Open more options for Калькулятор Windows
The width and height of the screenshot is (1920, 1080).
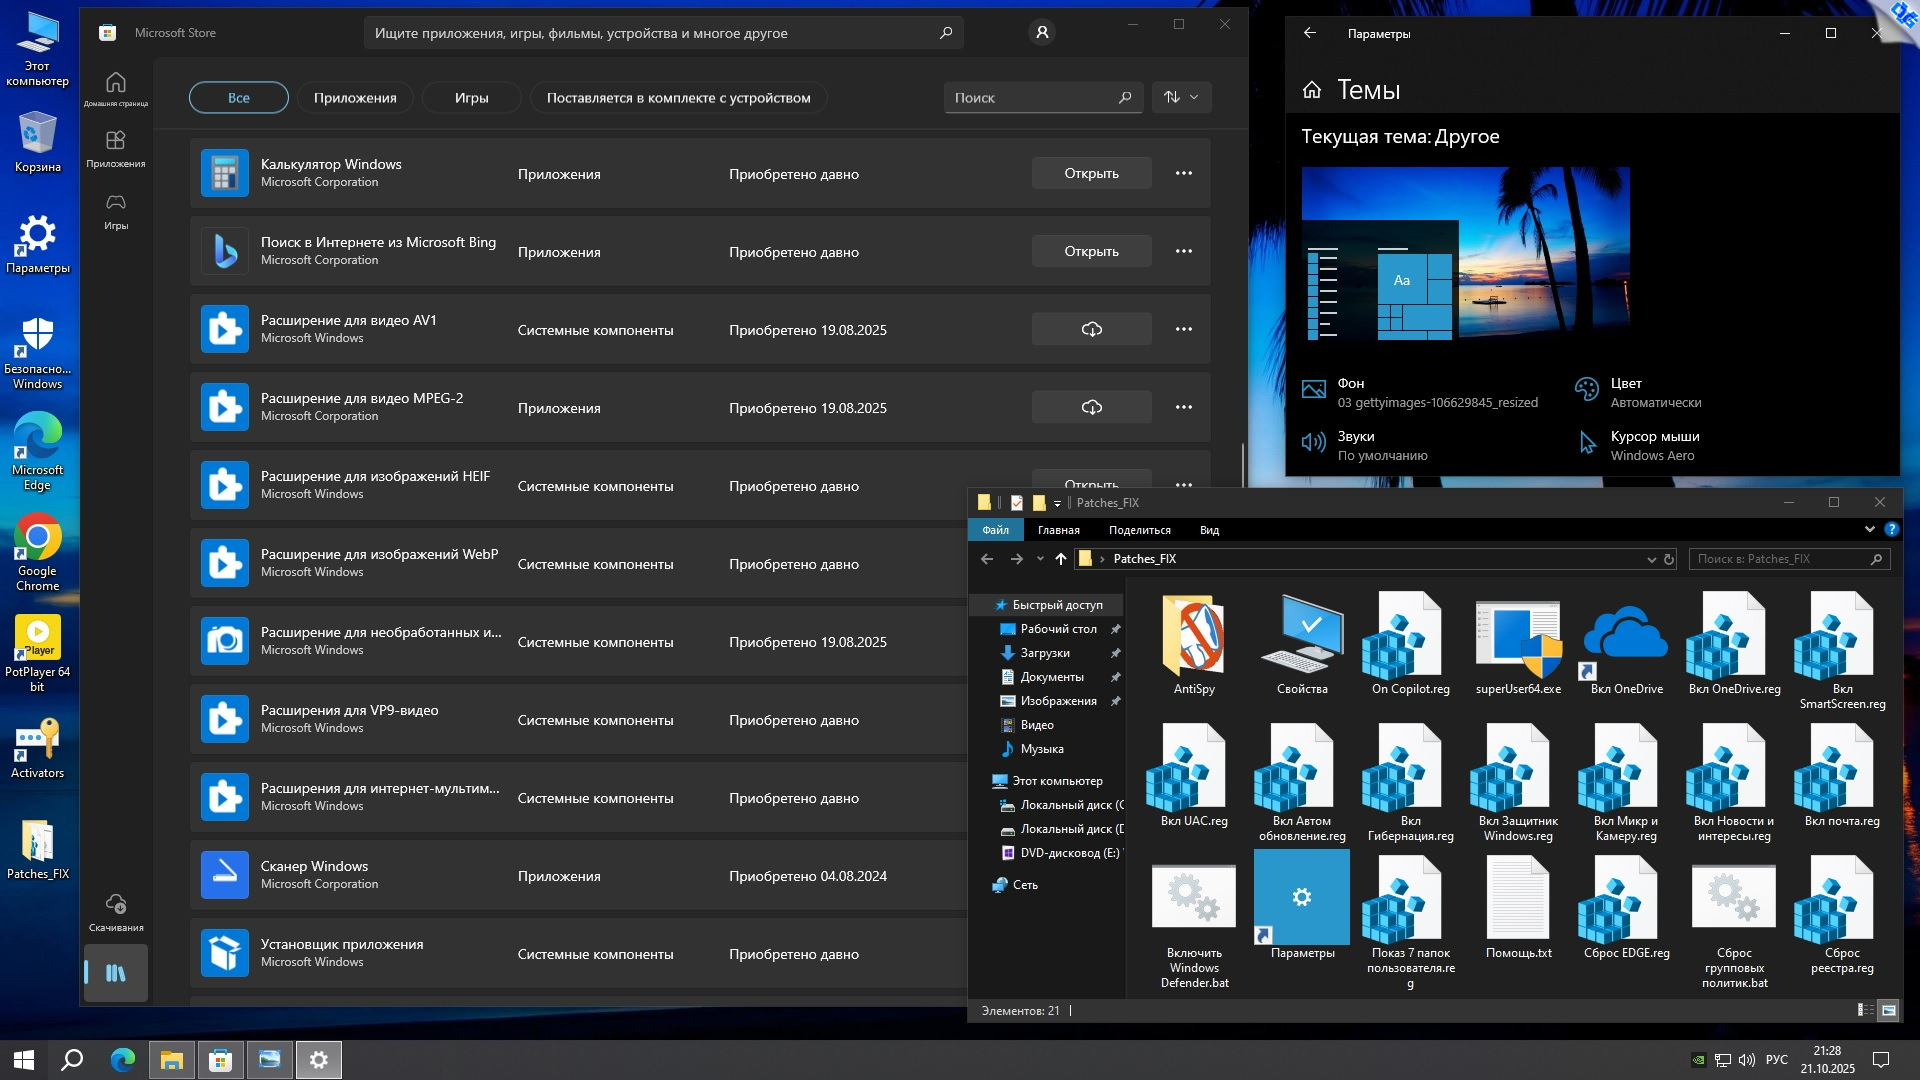click(1183, 173)
